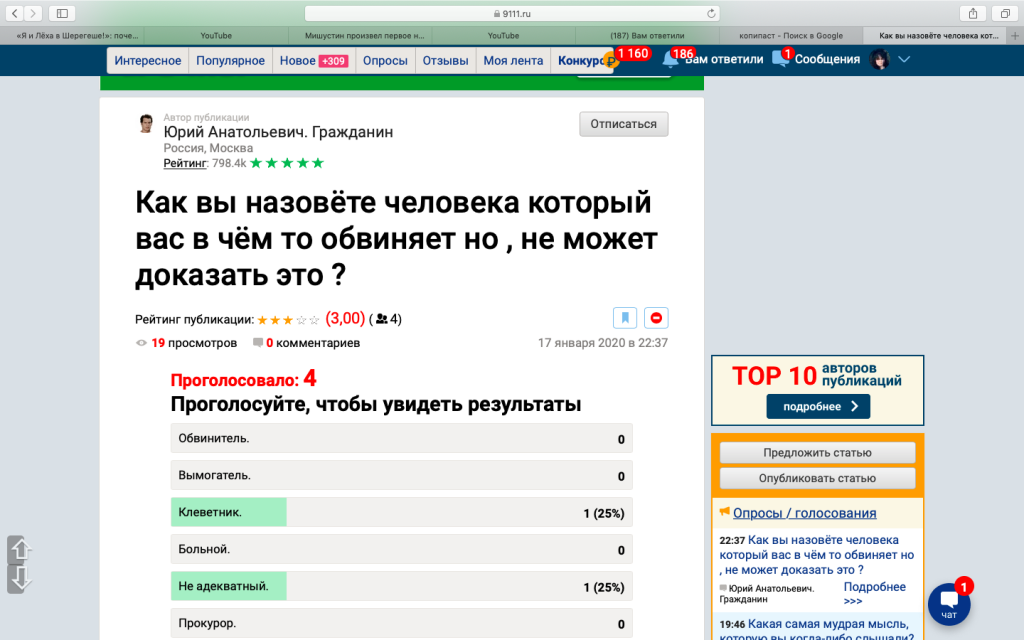This screenshot has height=640, width=1024.
Task: Show Safari sidebar
Action: pos(62,13)
